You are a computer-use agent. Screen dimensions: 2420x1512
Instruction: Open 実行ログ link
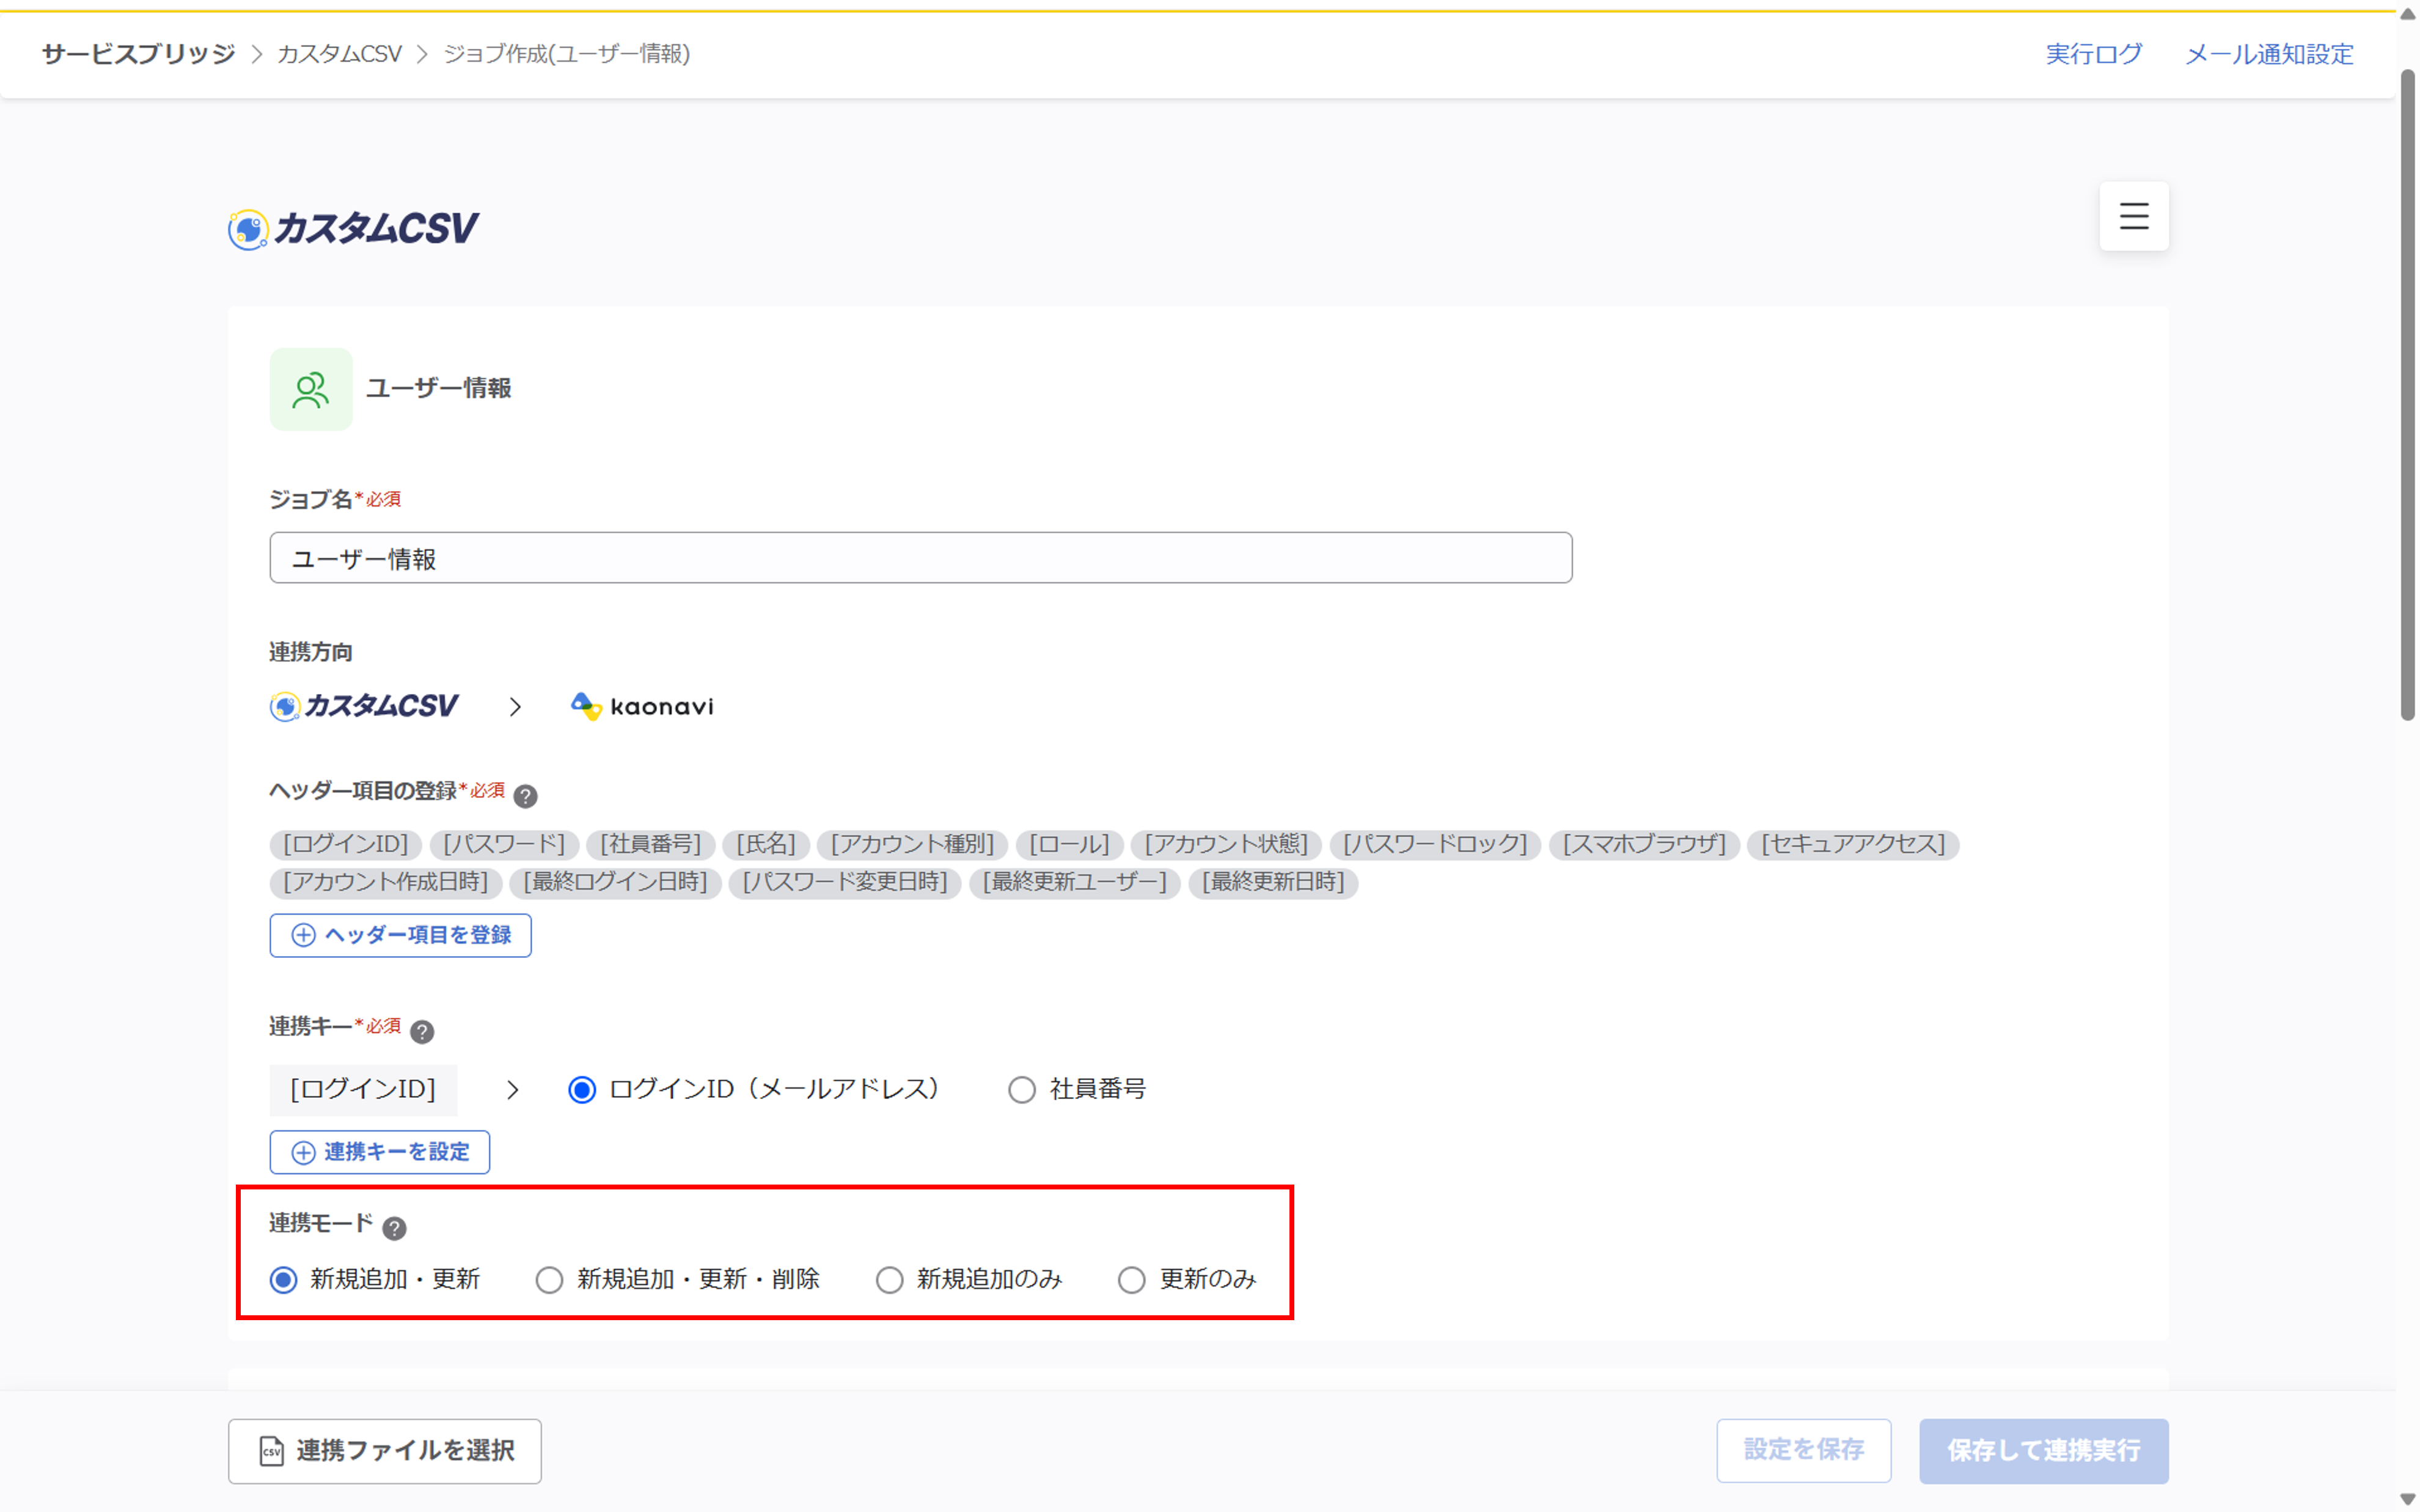pyautogui.click(x=2093, y=54)
